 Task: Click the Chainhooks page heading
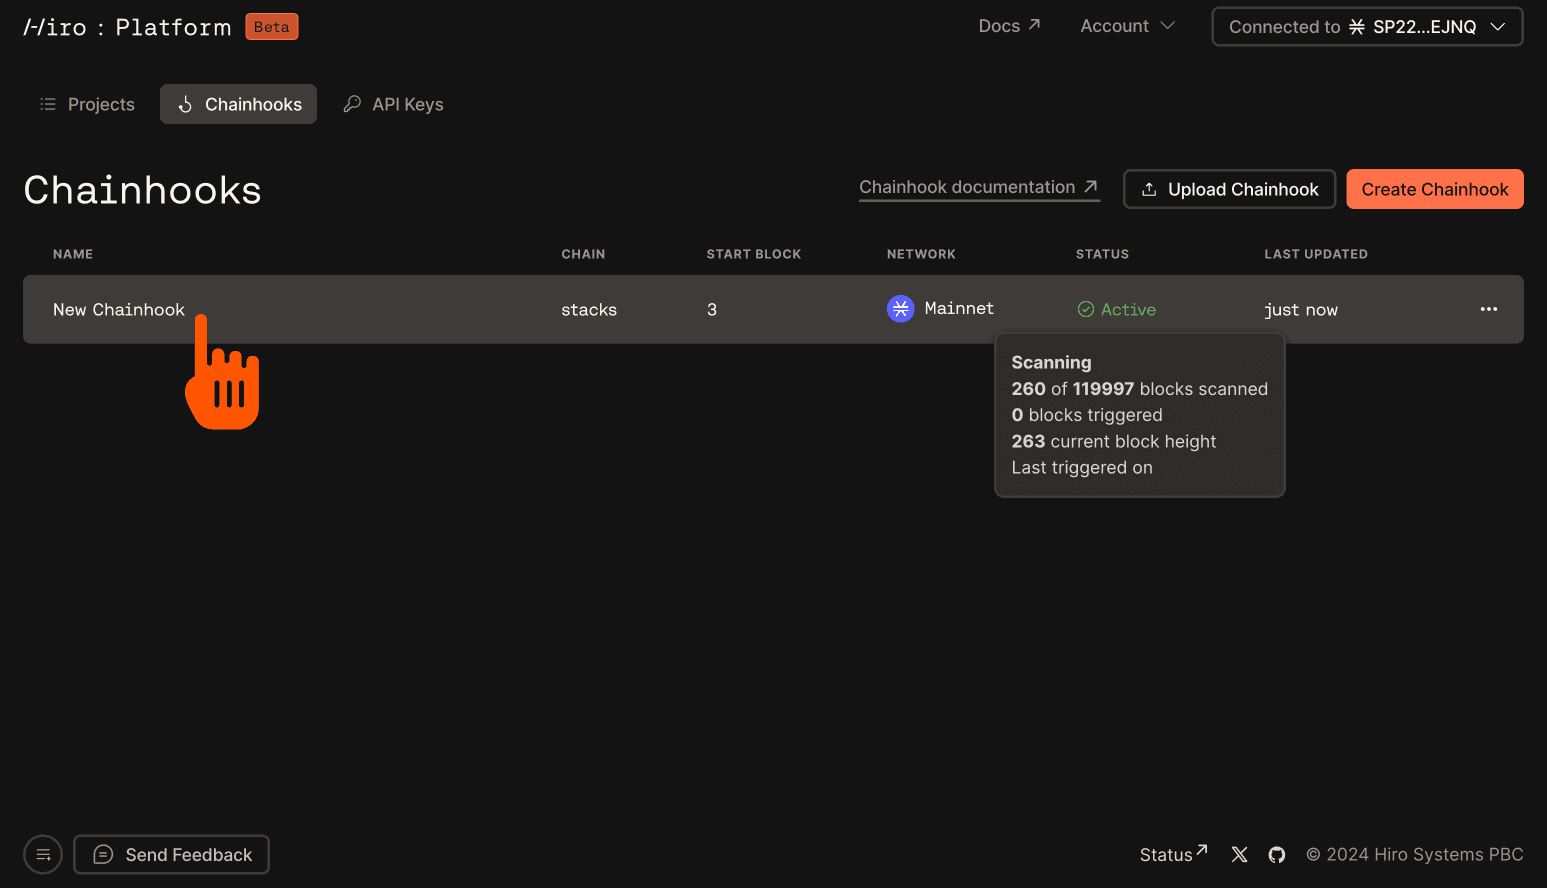click(x=143, y=190)
